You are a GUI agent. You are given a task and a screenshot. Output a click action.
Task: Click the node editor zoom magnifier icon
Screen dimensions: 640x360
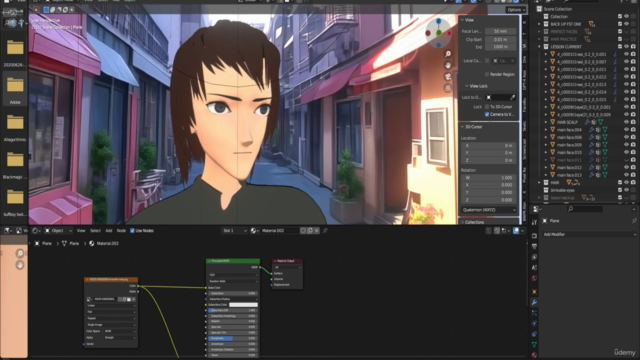point(20,253)
